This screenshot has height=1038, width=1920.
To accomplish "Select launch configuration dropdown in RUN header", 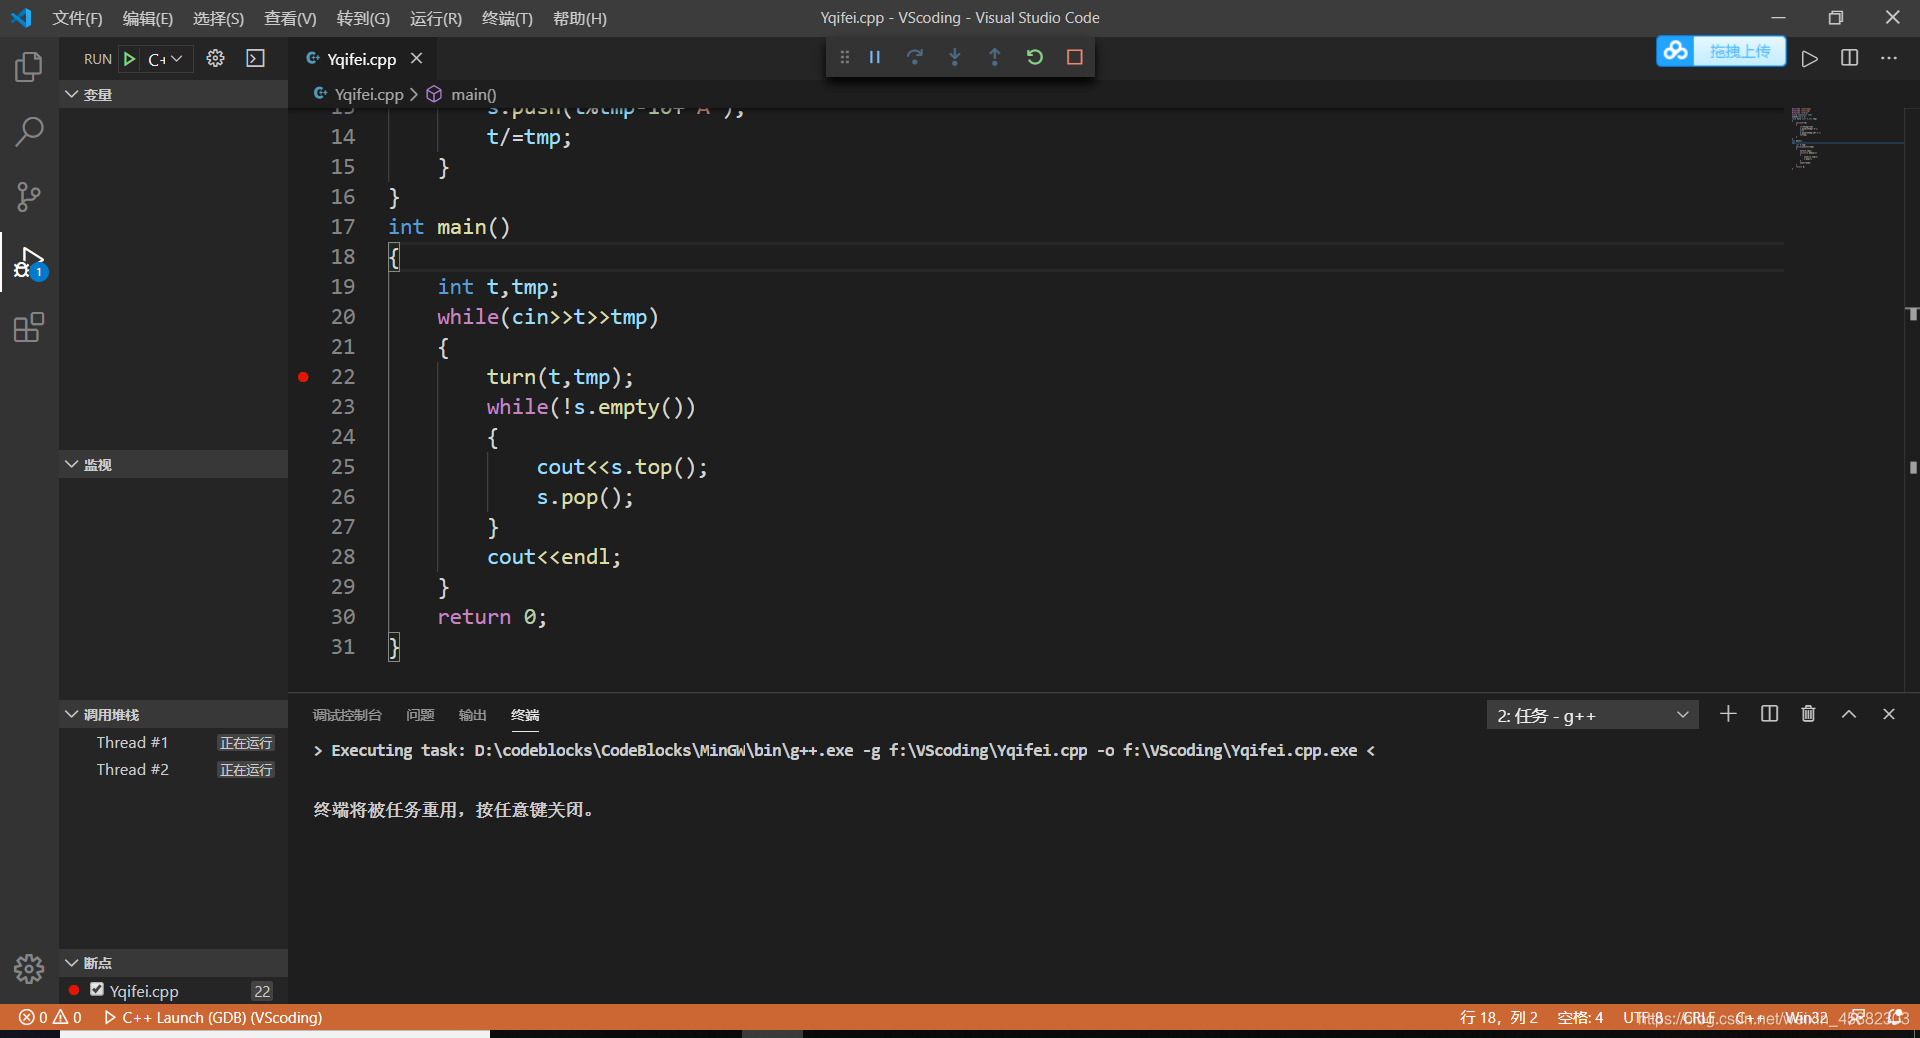I will (166, 59).
